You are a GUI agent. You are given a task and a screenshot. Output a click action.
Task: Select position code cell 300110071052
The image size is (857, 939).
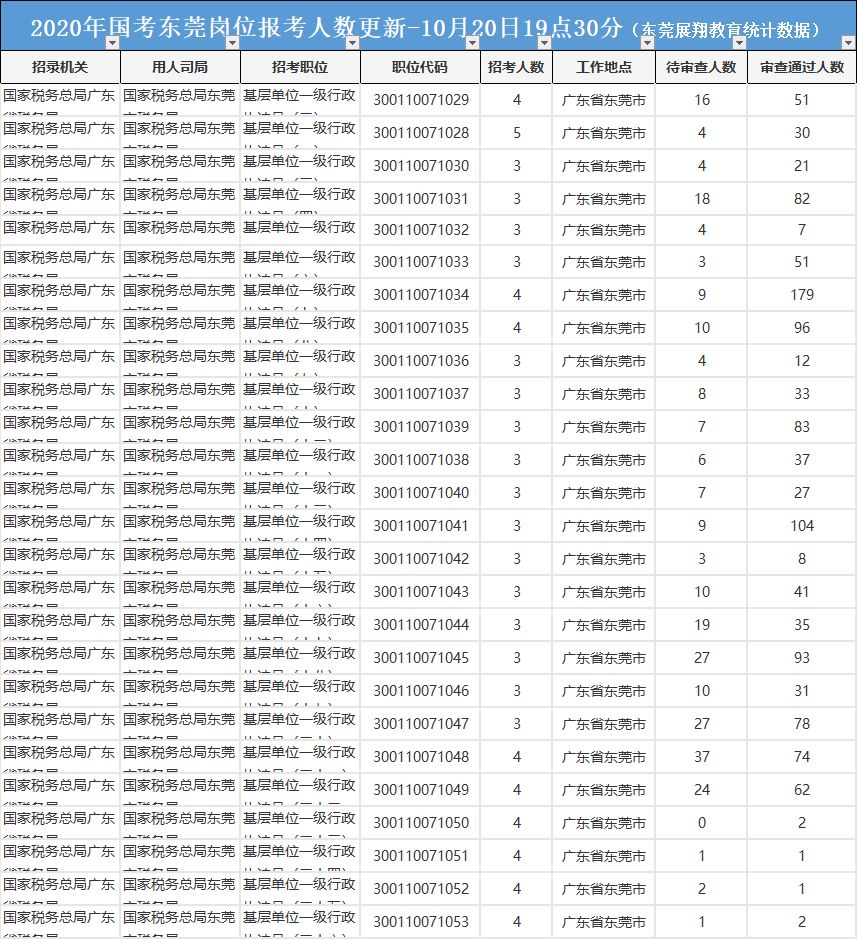pyautogui.click(x=420, y=888)
